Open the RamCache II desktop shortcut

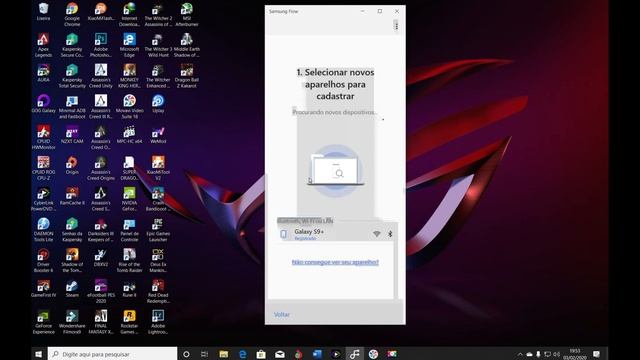click(72, 196)
